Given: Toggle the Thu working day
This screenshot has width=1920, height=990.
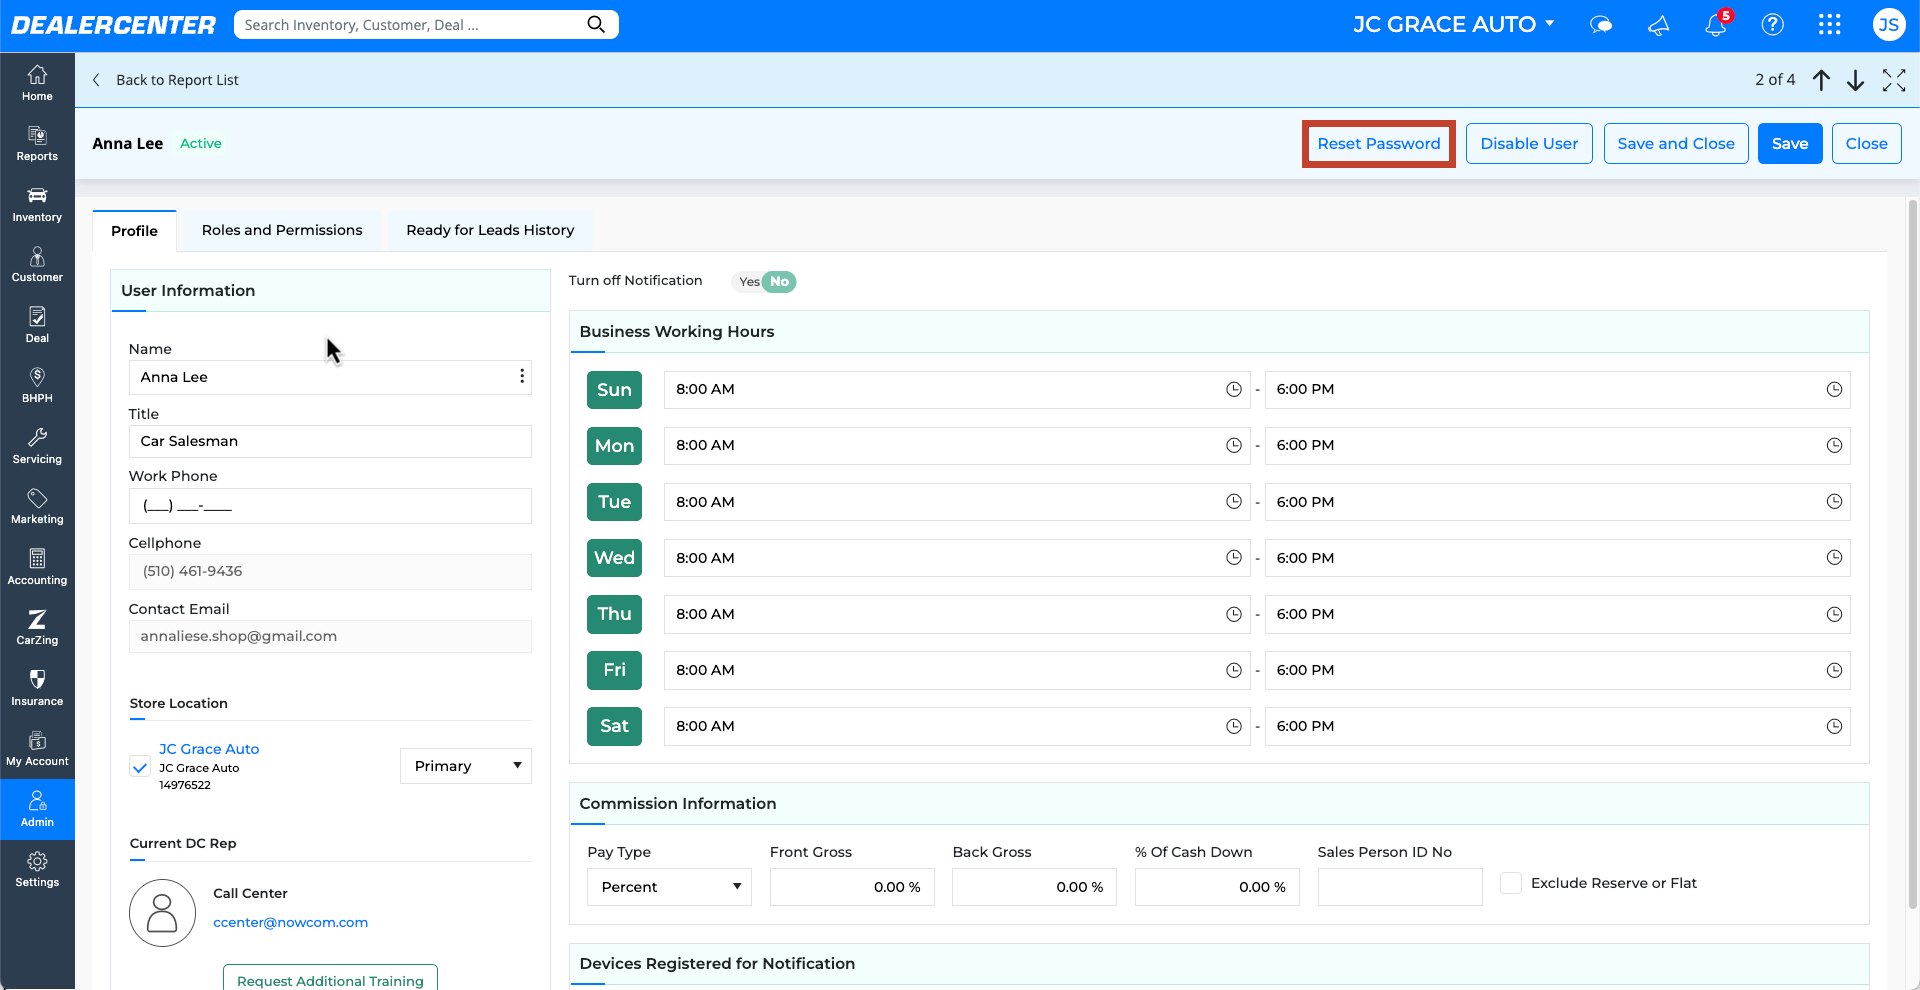Looking at the screenshot, I should (x=614, y=614).
